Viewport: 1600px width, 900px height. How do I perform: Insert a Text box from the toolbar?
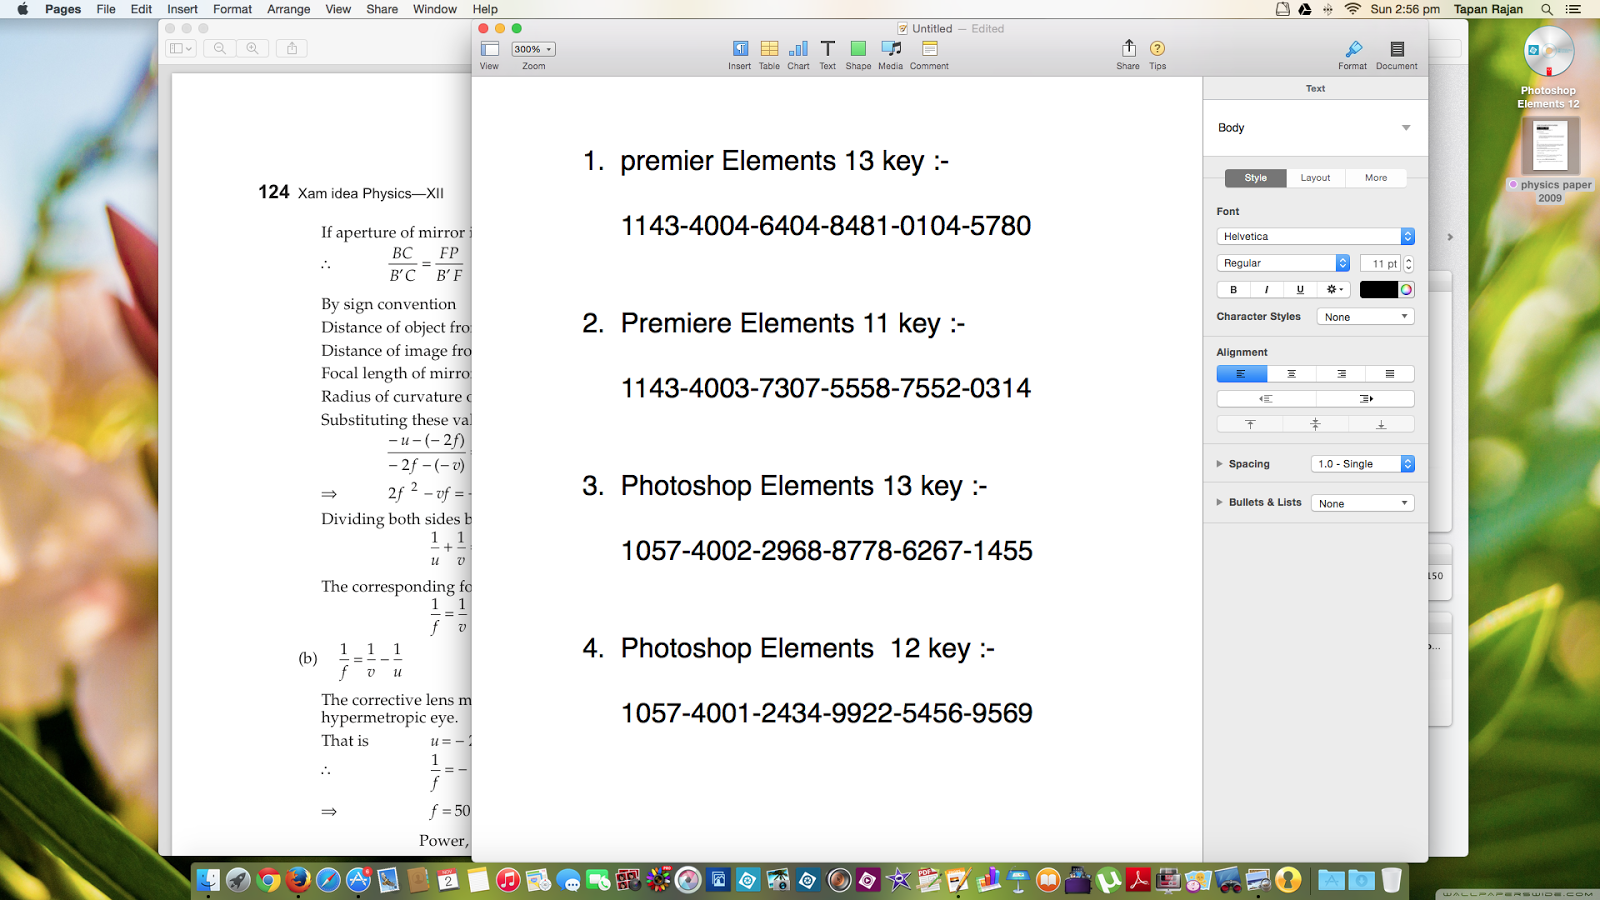tap(828, 49)
